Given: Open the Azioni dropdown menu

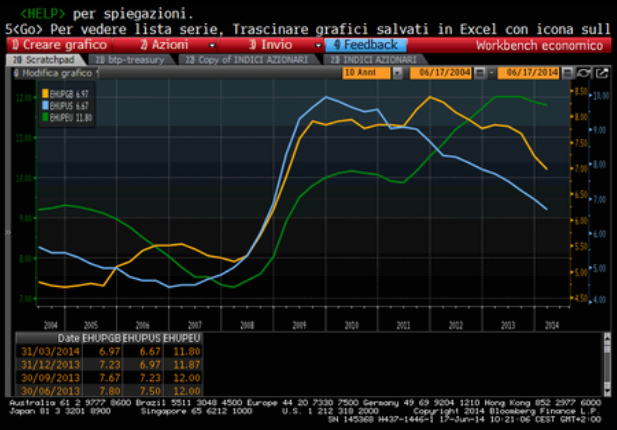Looking at the screenshot, I should [x=176, y=45].
